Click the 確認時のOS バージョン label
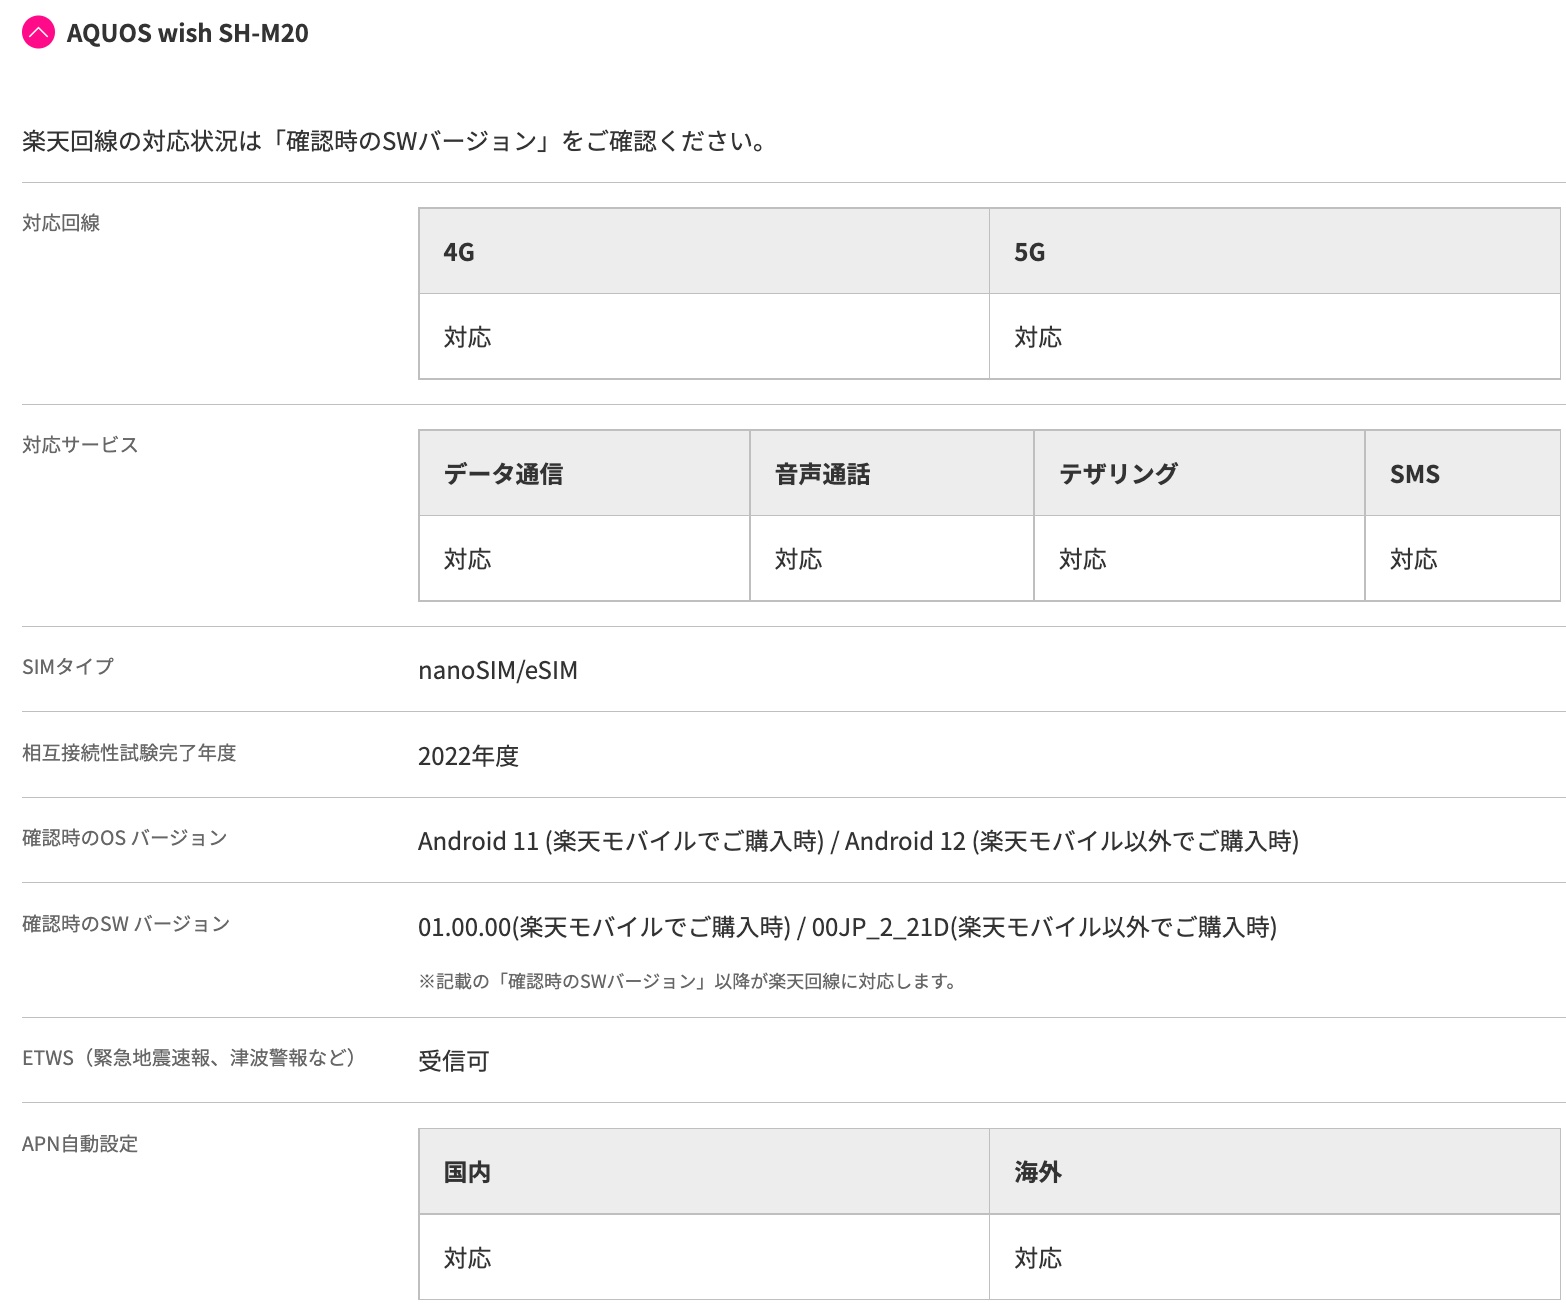The width and height of the screenshot is (1566, 1308). pyautogui.click(x=125, y=838)
